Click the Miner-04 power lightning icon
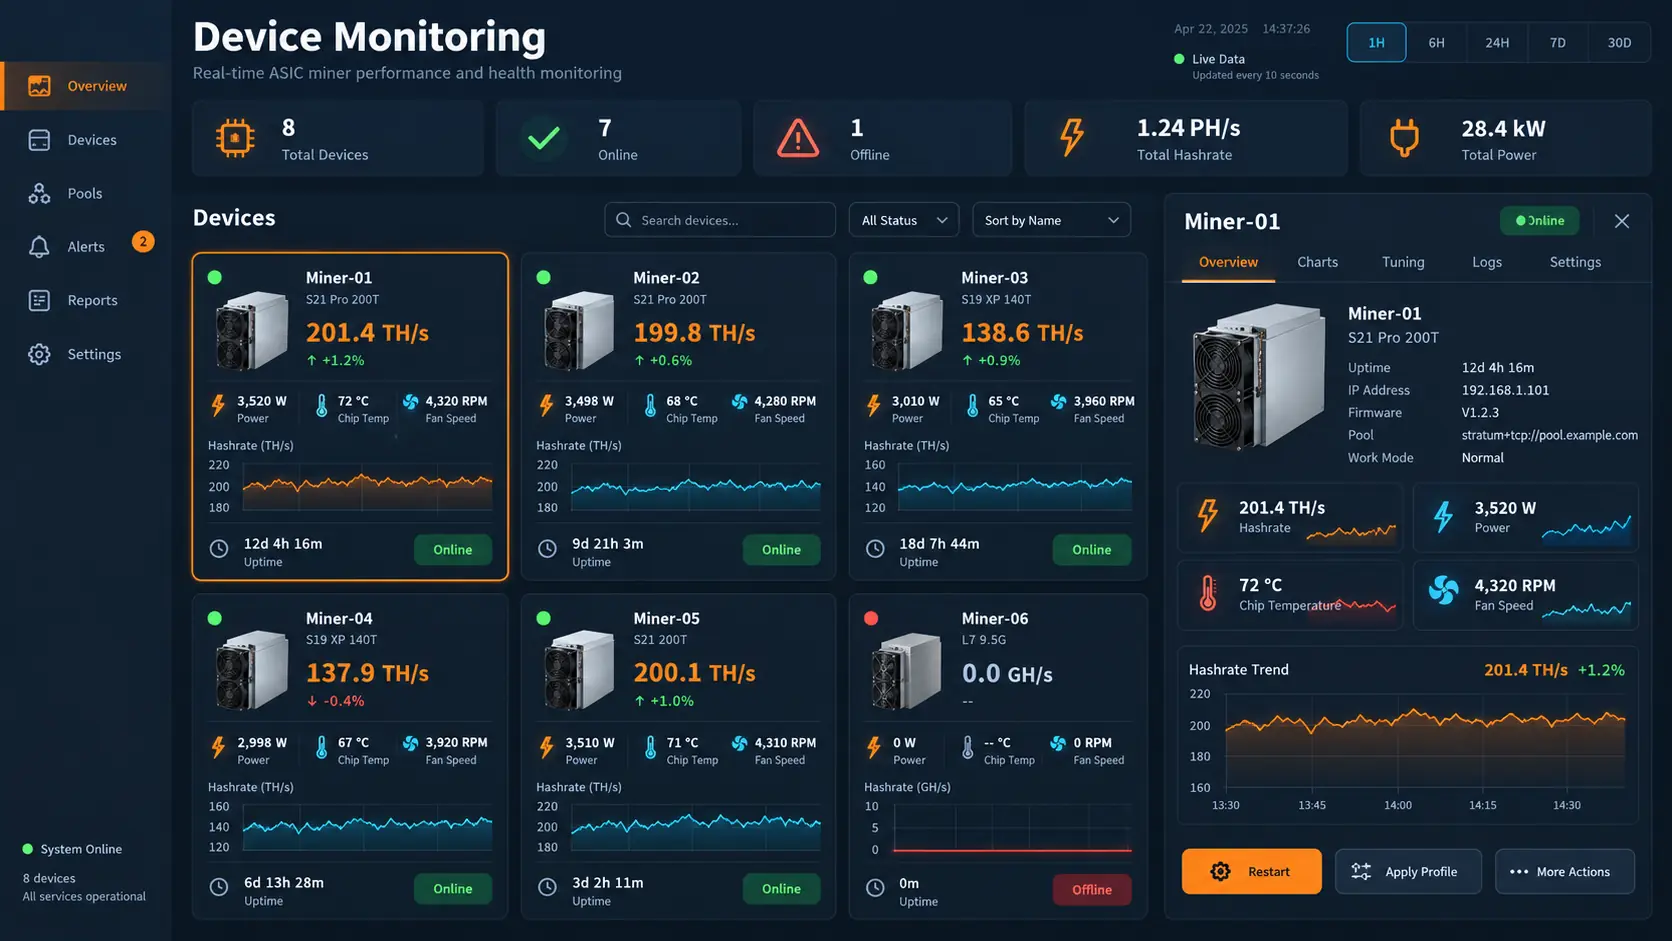 (x=218, y=747)
